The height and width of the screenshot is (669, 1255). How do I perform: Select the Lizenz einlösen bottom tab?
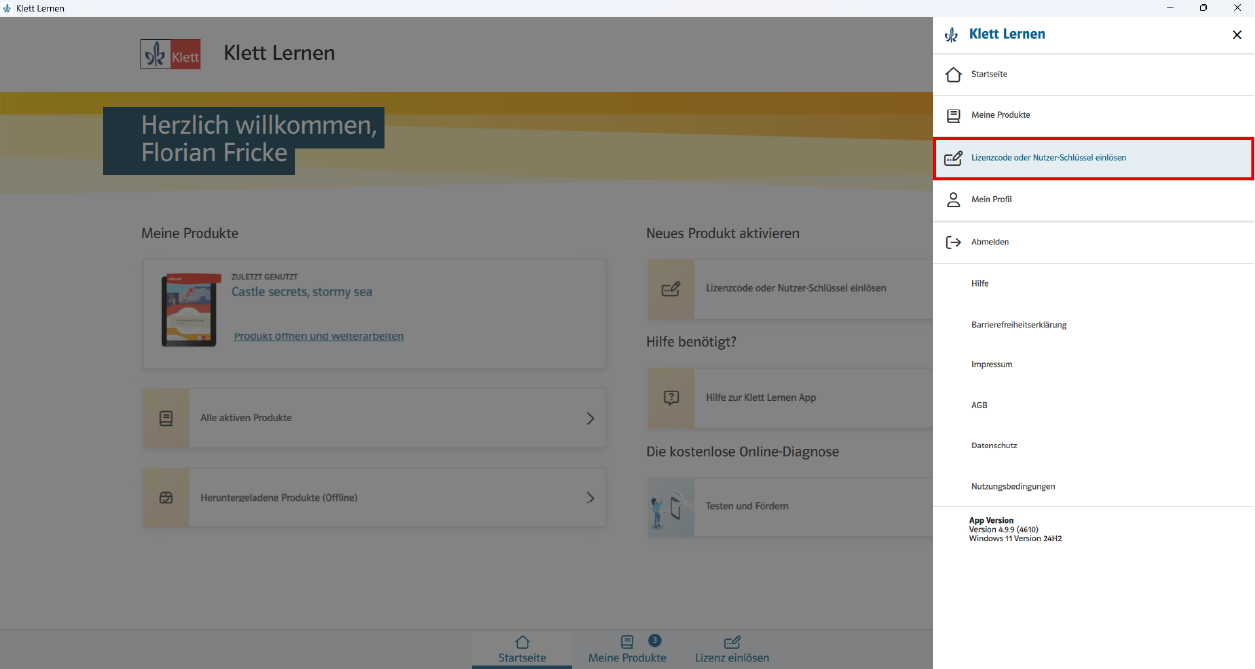732,649
